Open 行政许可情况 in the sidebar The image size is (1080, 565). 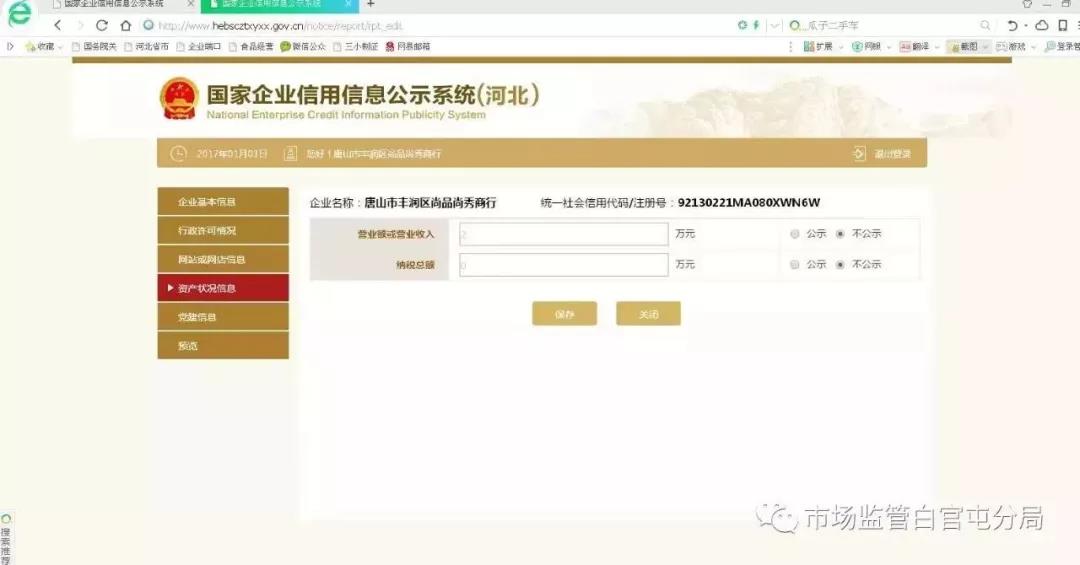pos(223,231)
